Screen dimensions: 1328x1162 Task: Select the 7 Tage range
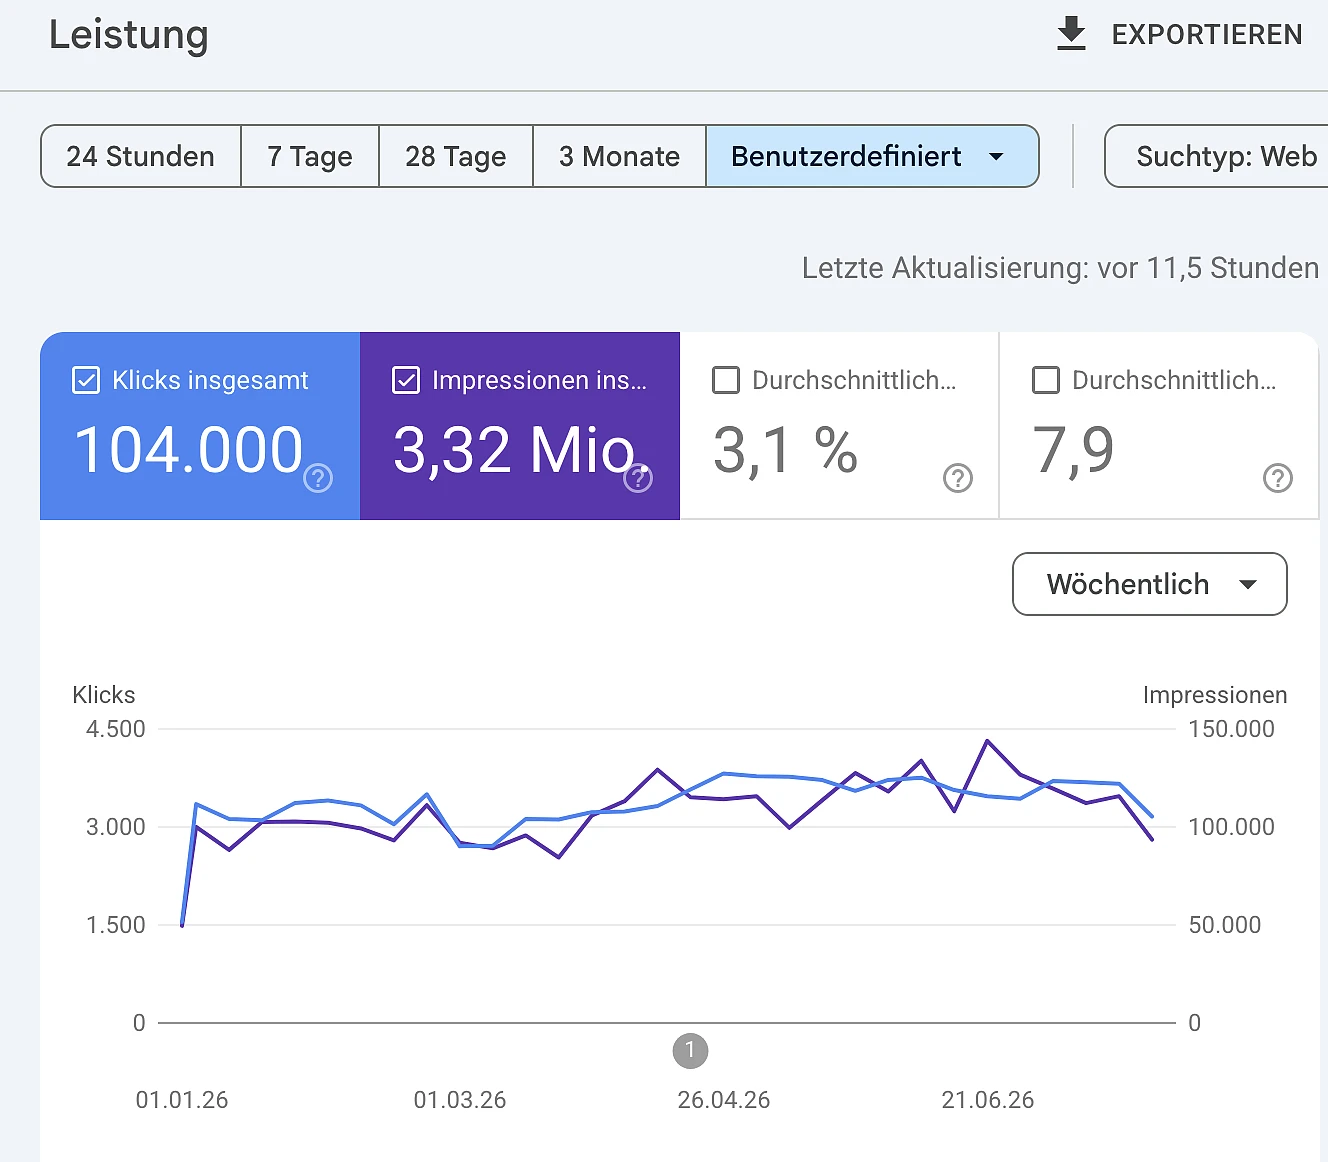pos(310,156)
